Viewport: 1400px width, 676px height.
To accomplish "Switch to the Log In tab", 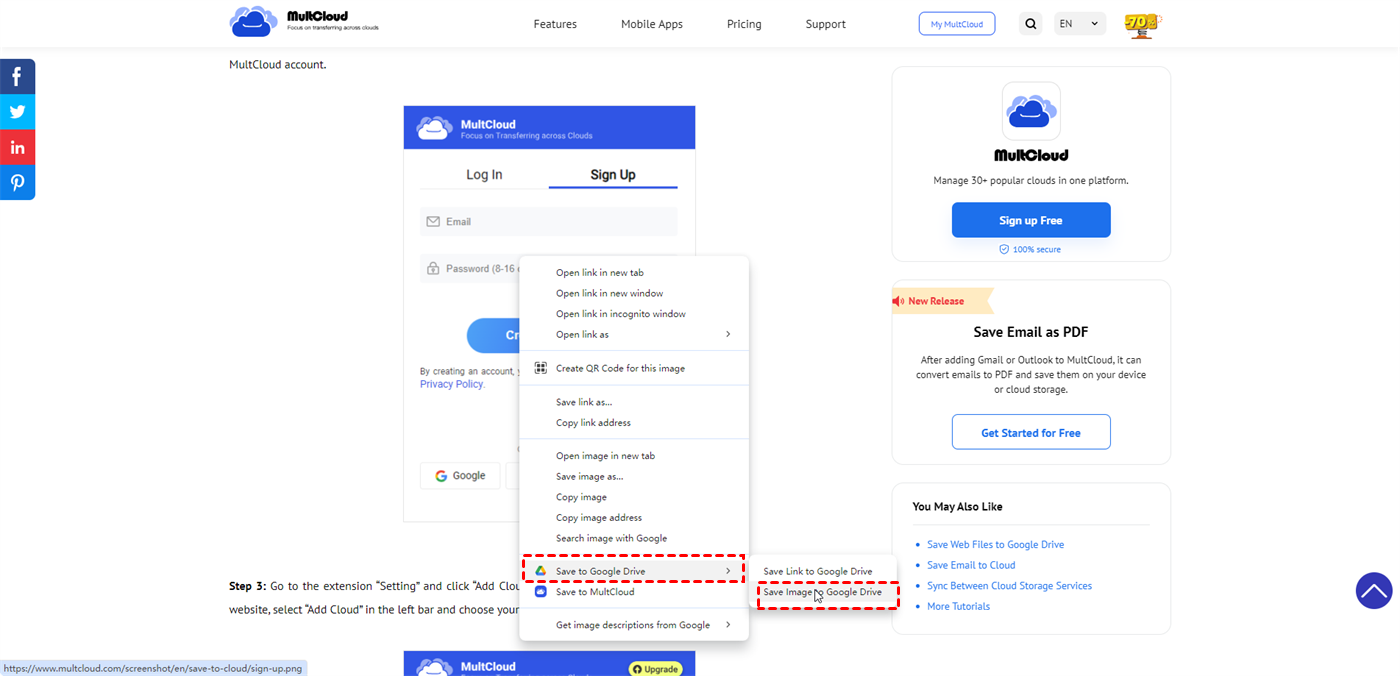I will click(484, 175).
